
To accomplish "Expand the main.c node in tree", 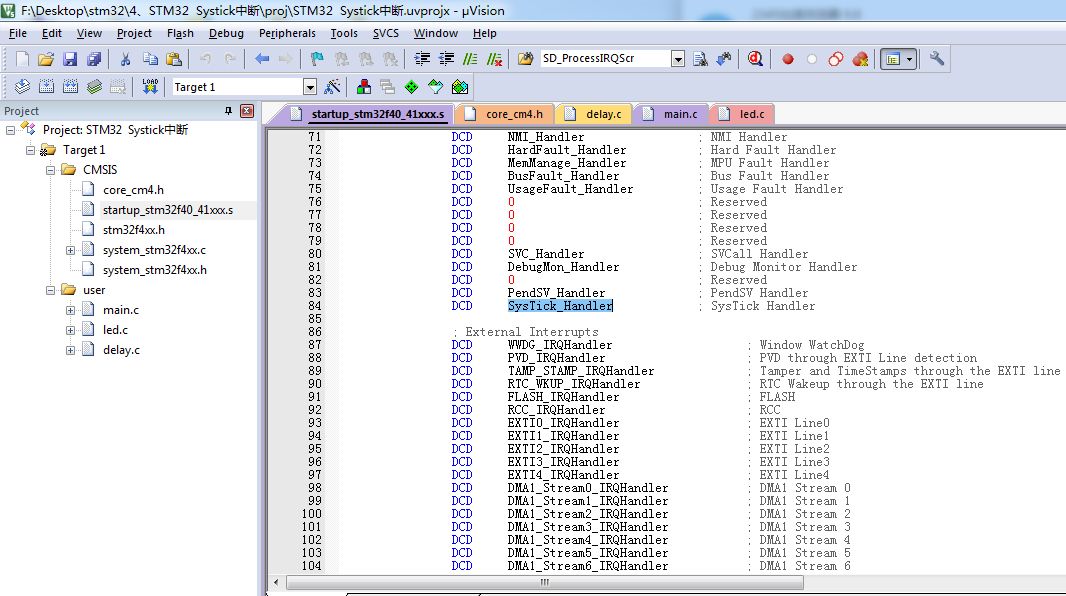I will click(71, 310).
